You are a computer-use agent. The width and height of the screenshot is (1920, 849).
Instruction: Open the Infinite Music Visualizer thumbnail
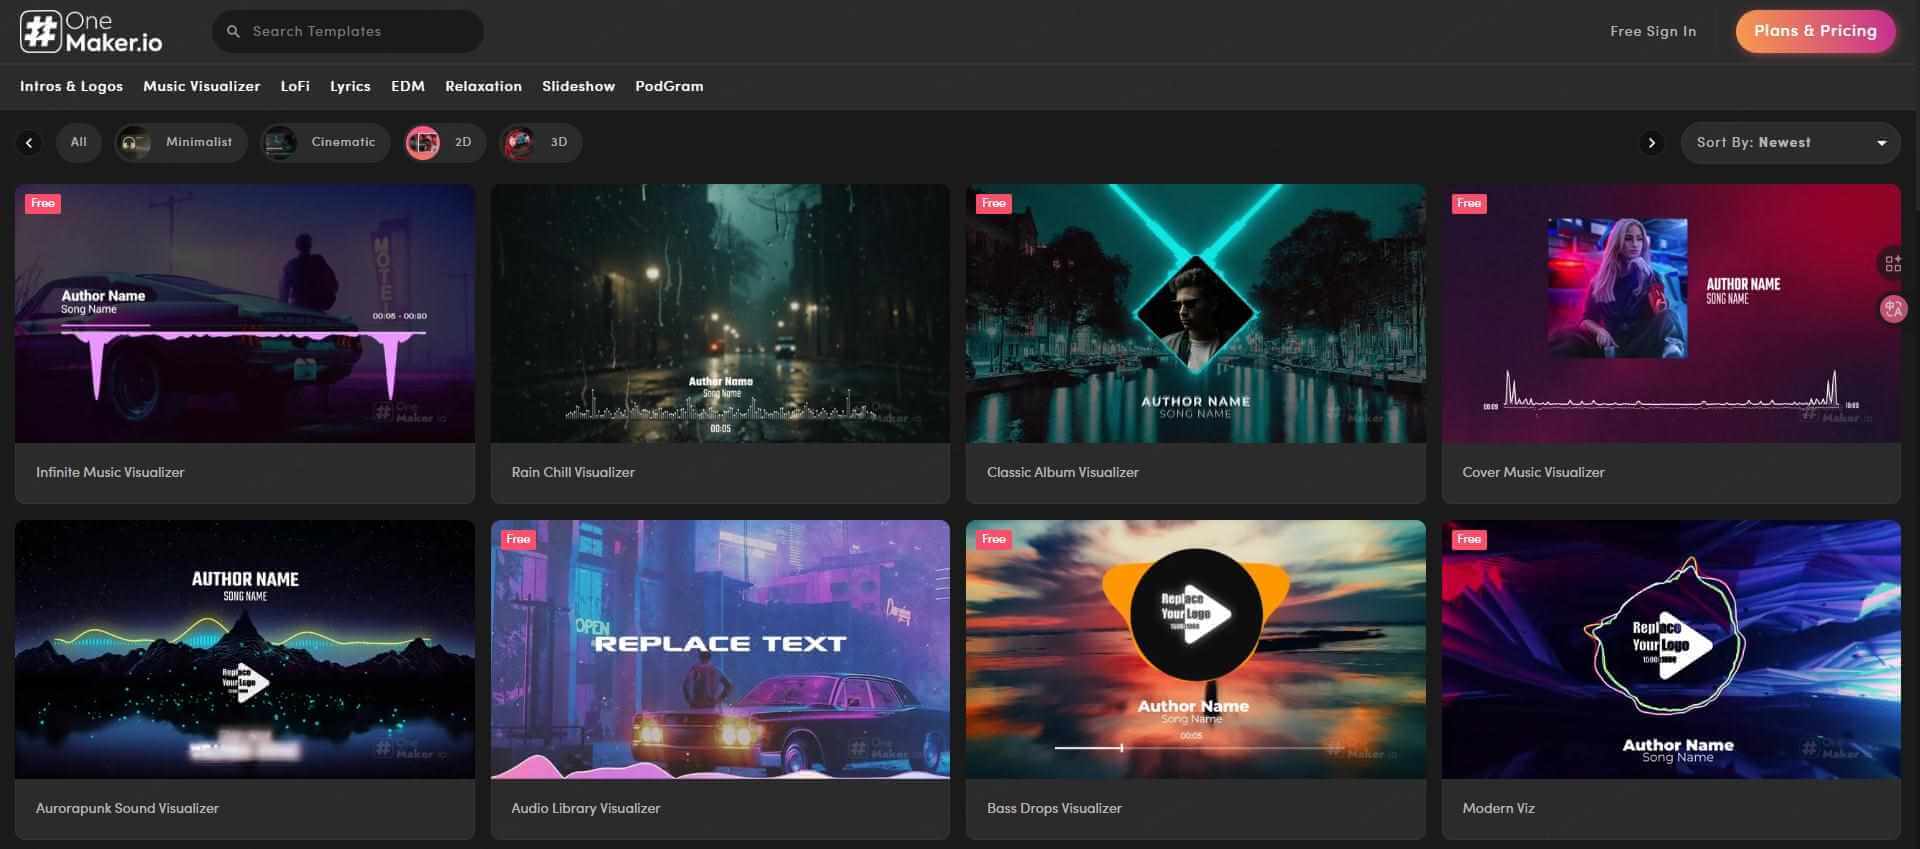click(x=245, y=313)
